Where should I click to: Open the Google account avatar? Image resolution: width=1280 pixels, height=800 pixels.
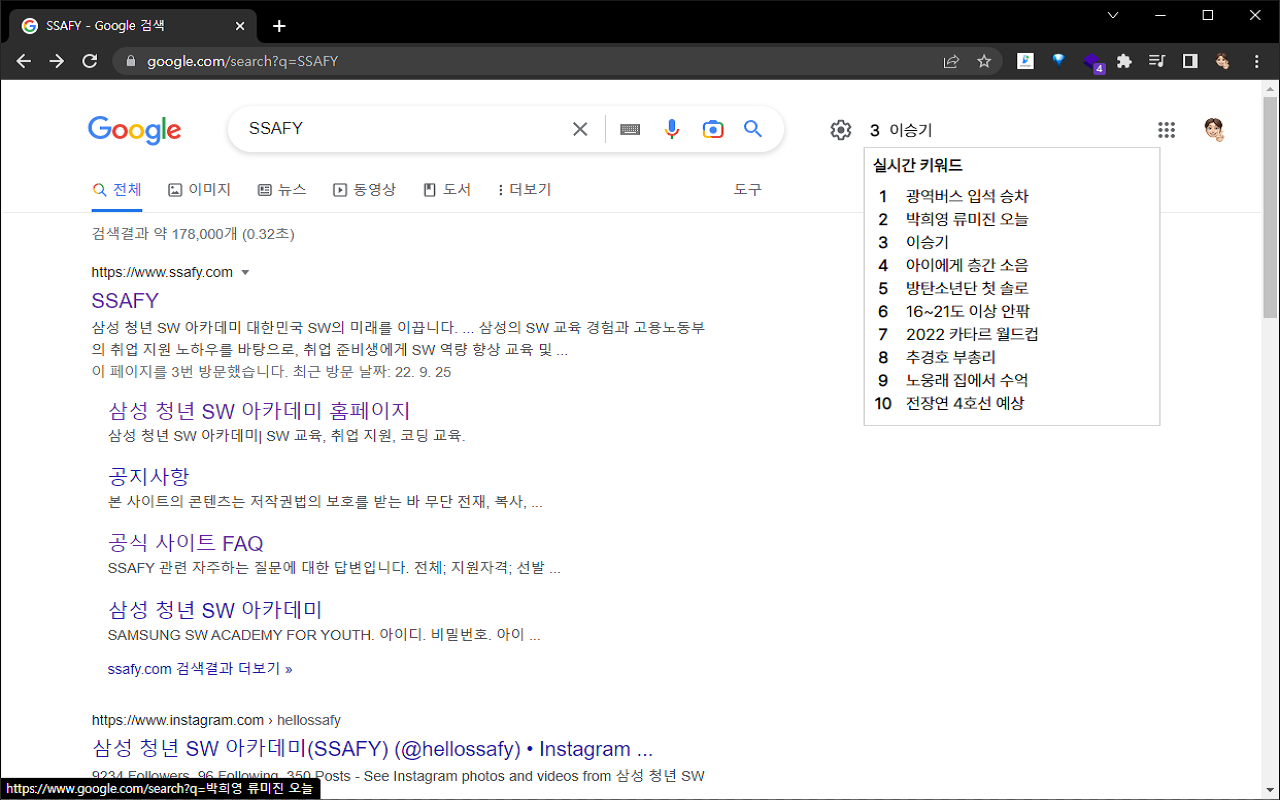(x=1214, y=130)
